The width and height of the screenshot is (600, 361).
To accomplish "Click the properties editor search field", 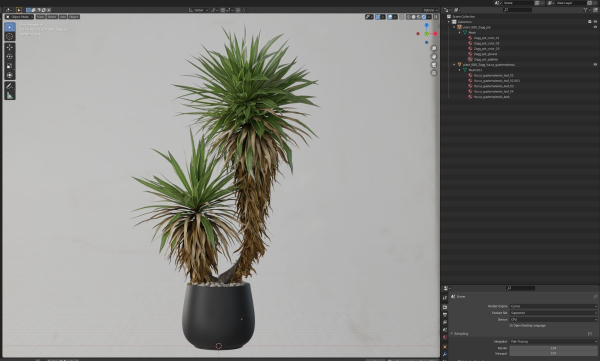I will [x=520, y=288].
